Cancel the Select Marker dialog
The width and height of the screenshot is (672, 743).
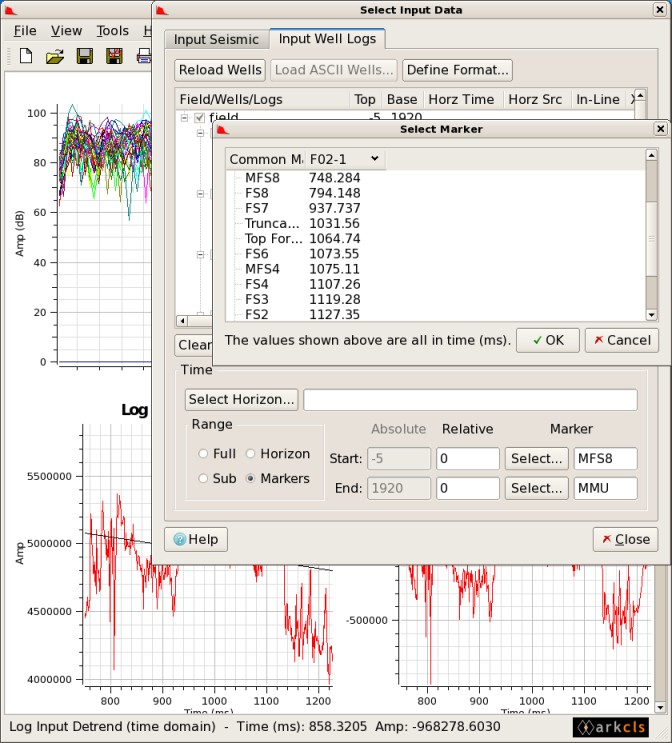coord(622,340)
